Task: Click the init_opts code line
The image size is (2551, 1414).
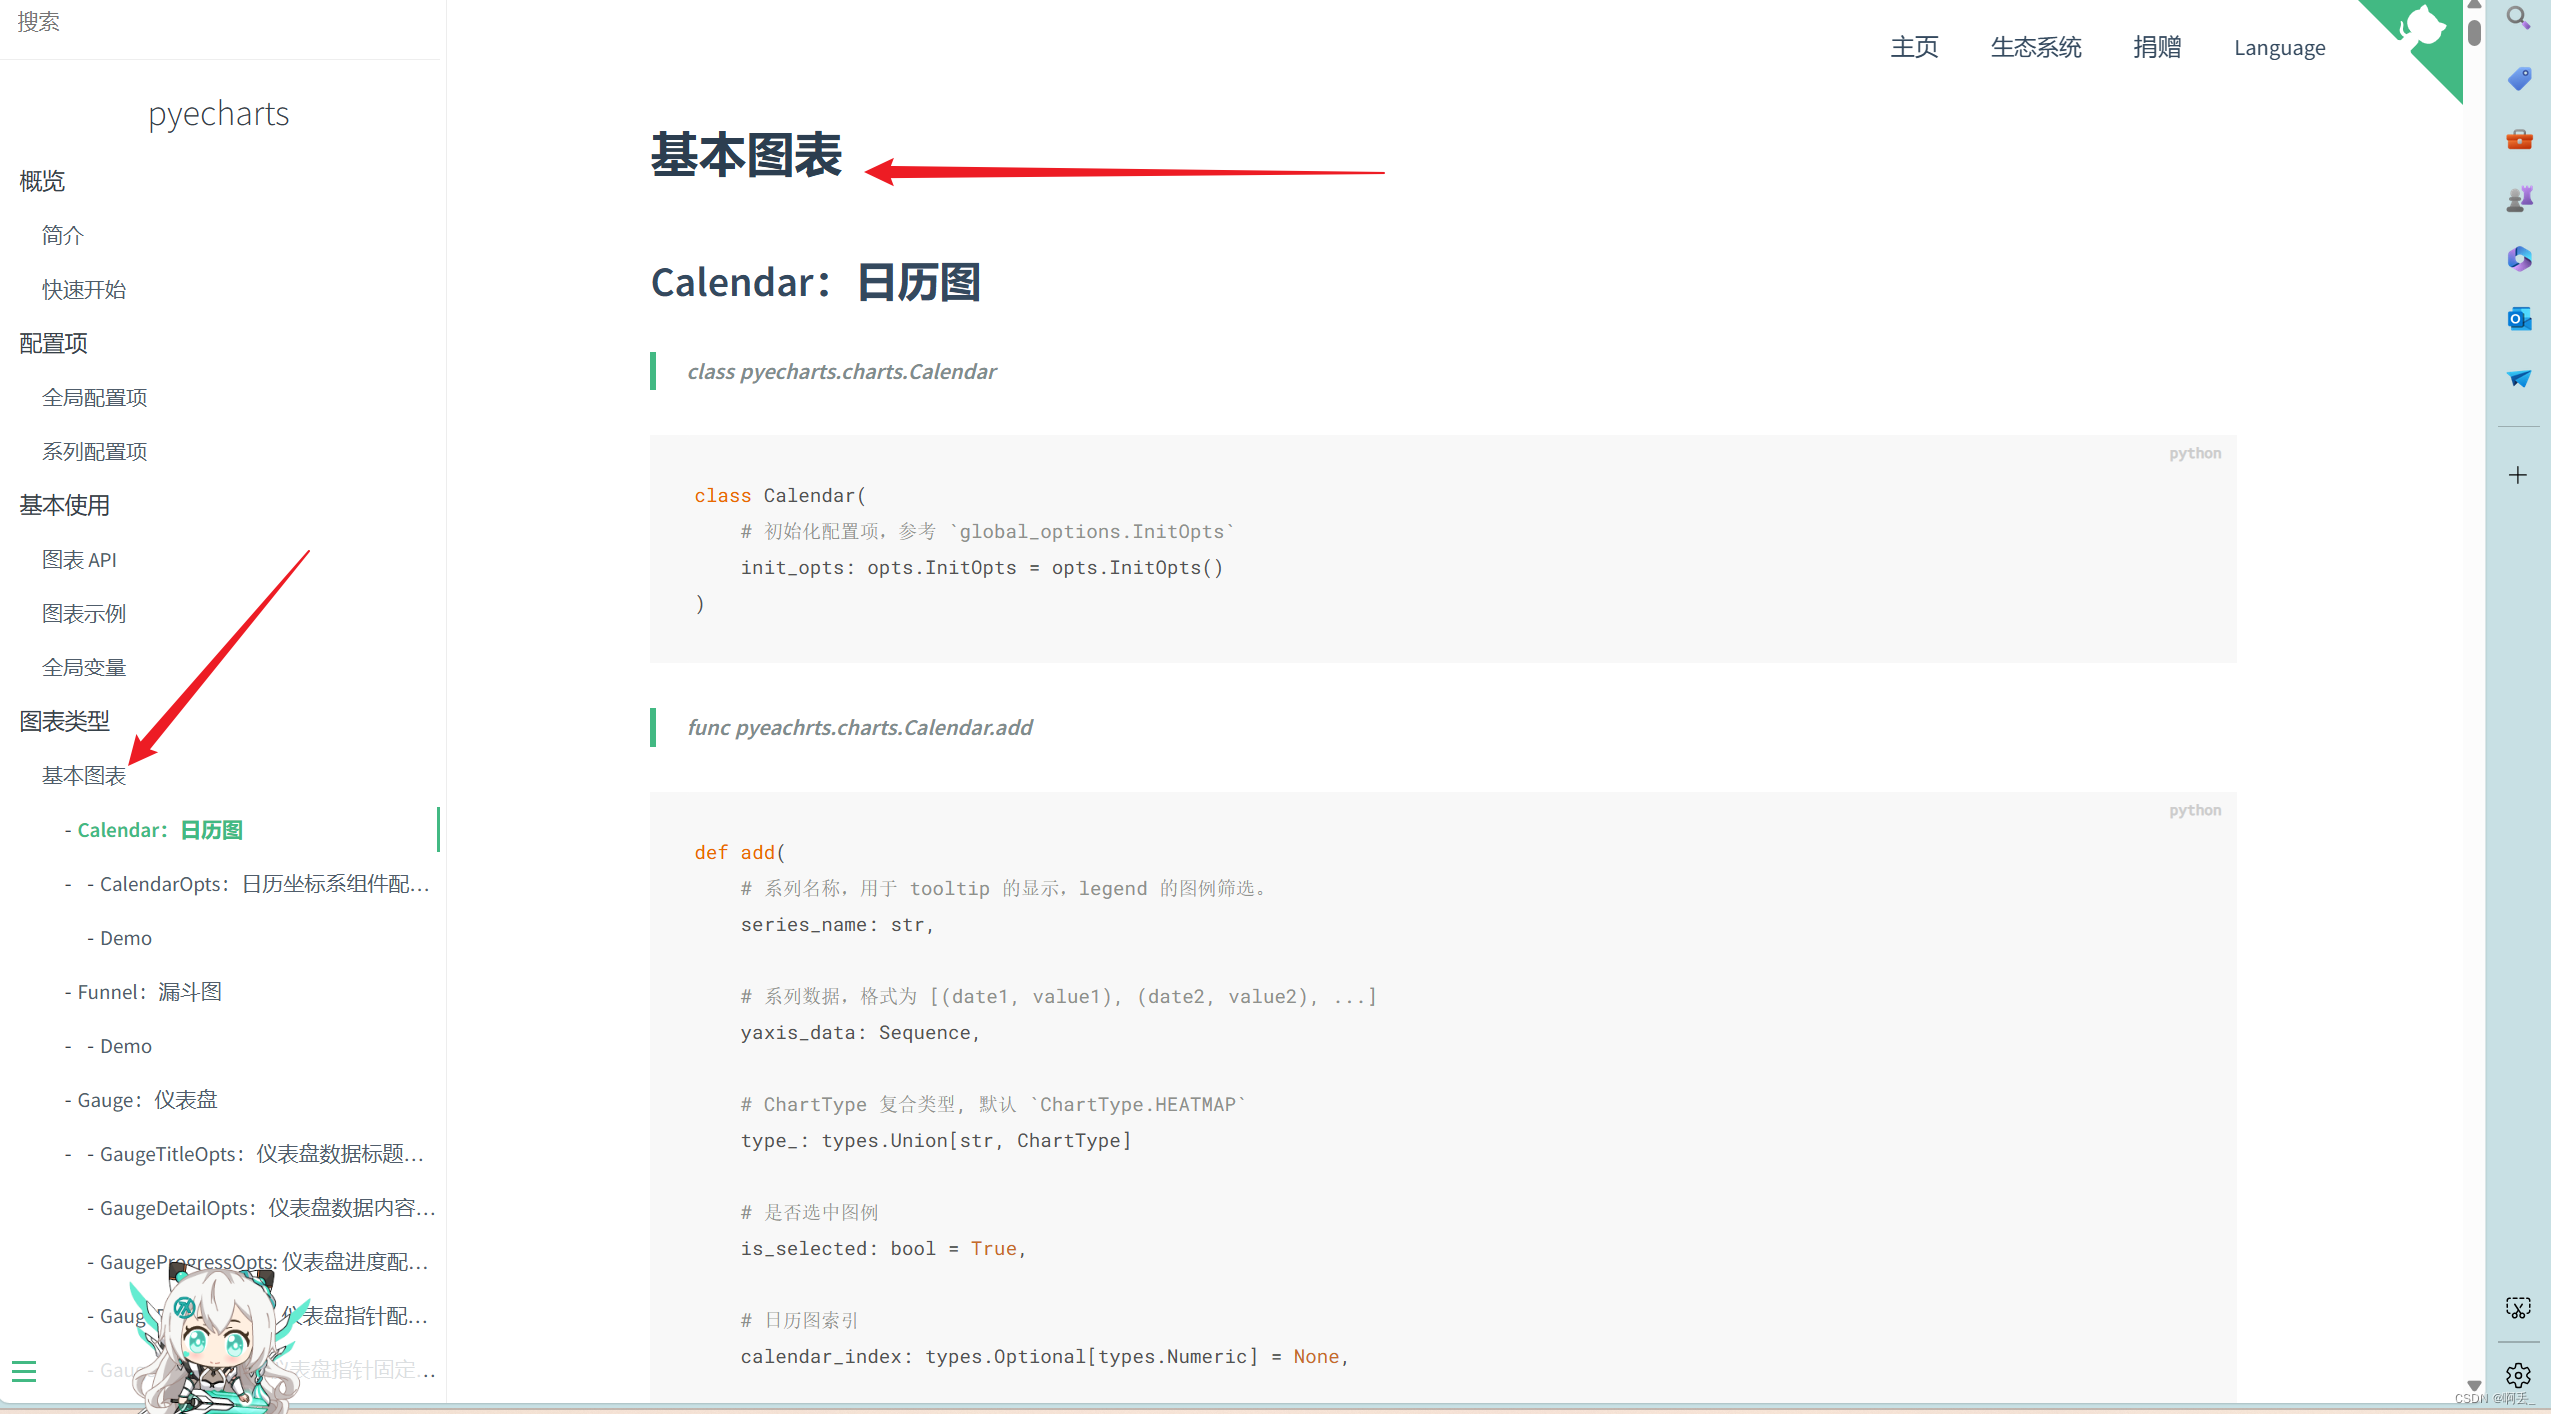Action: point(982,568)
